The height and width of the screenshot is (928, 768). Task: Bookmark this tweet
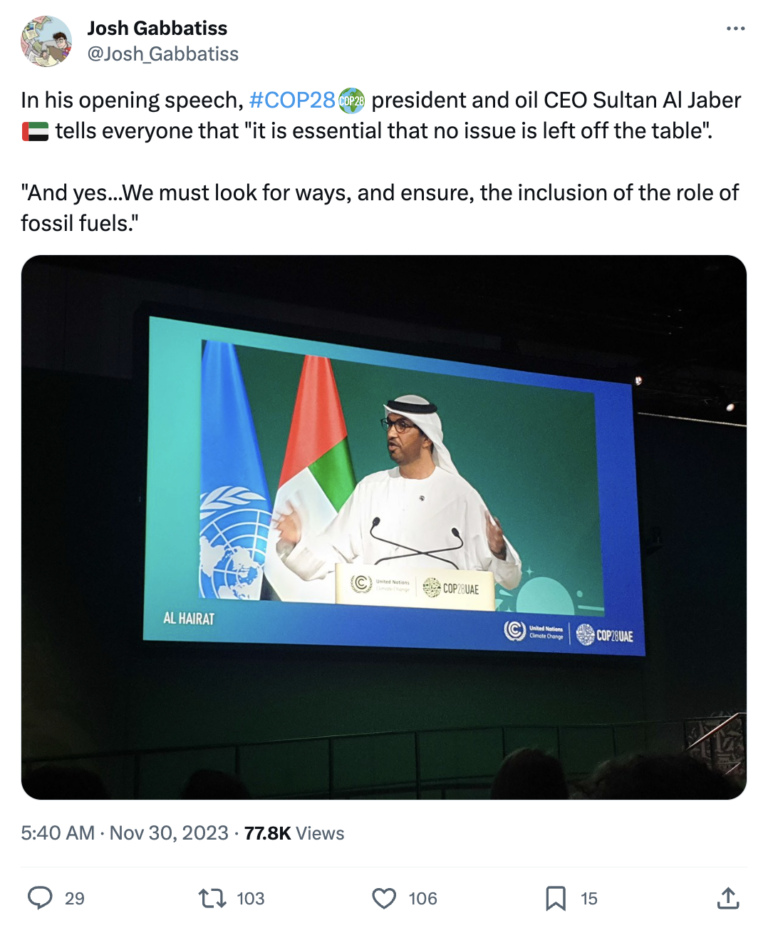(557, 899)
